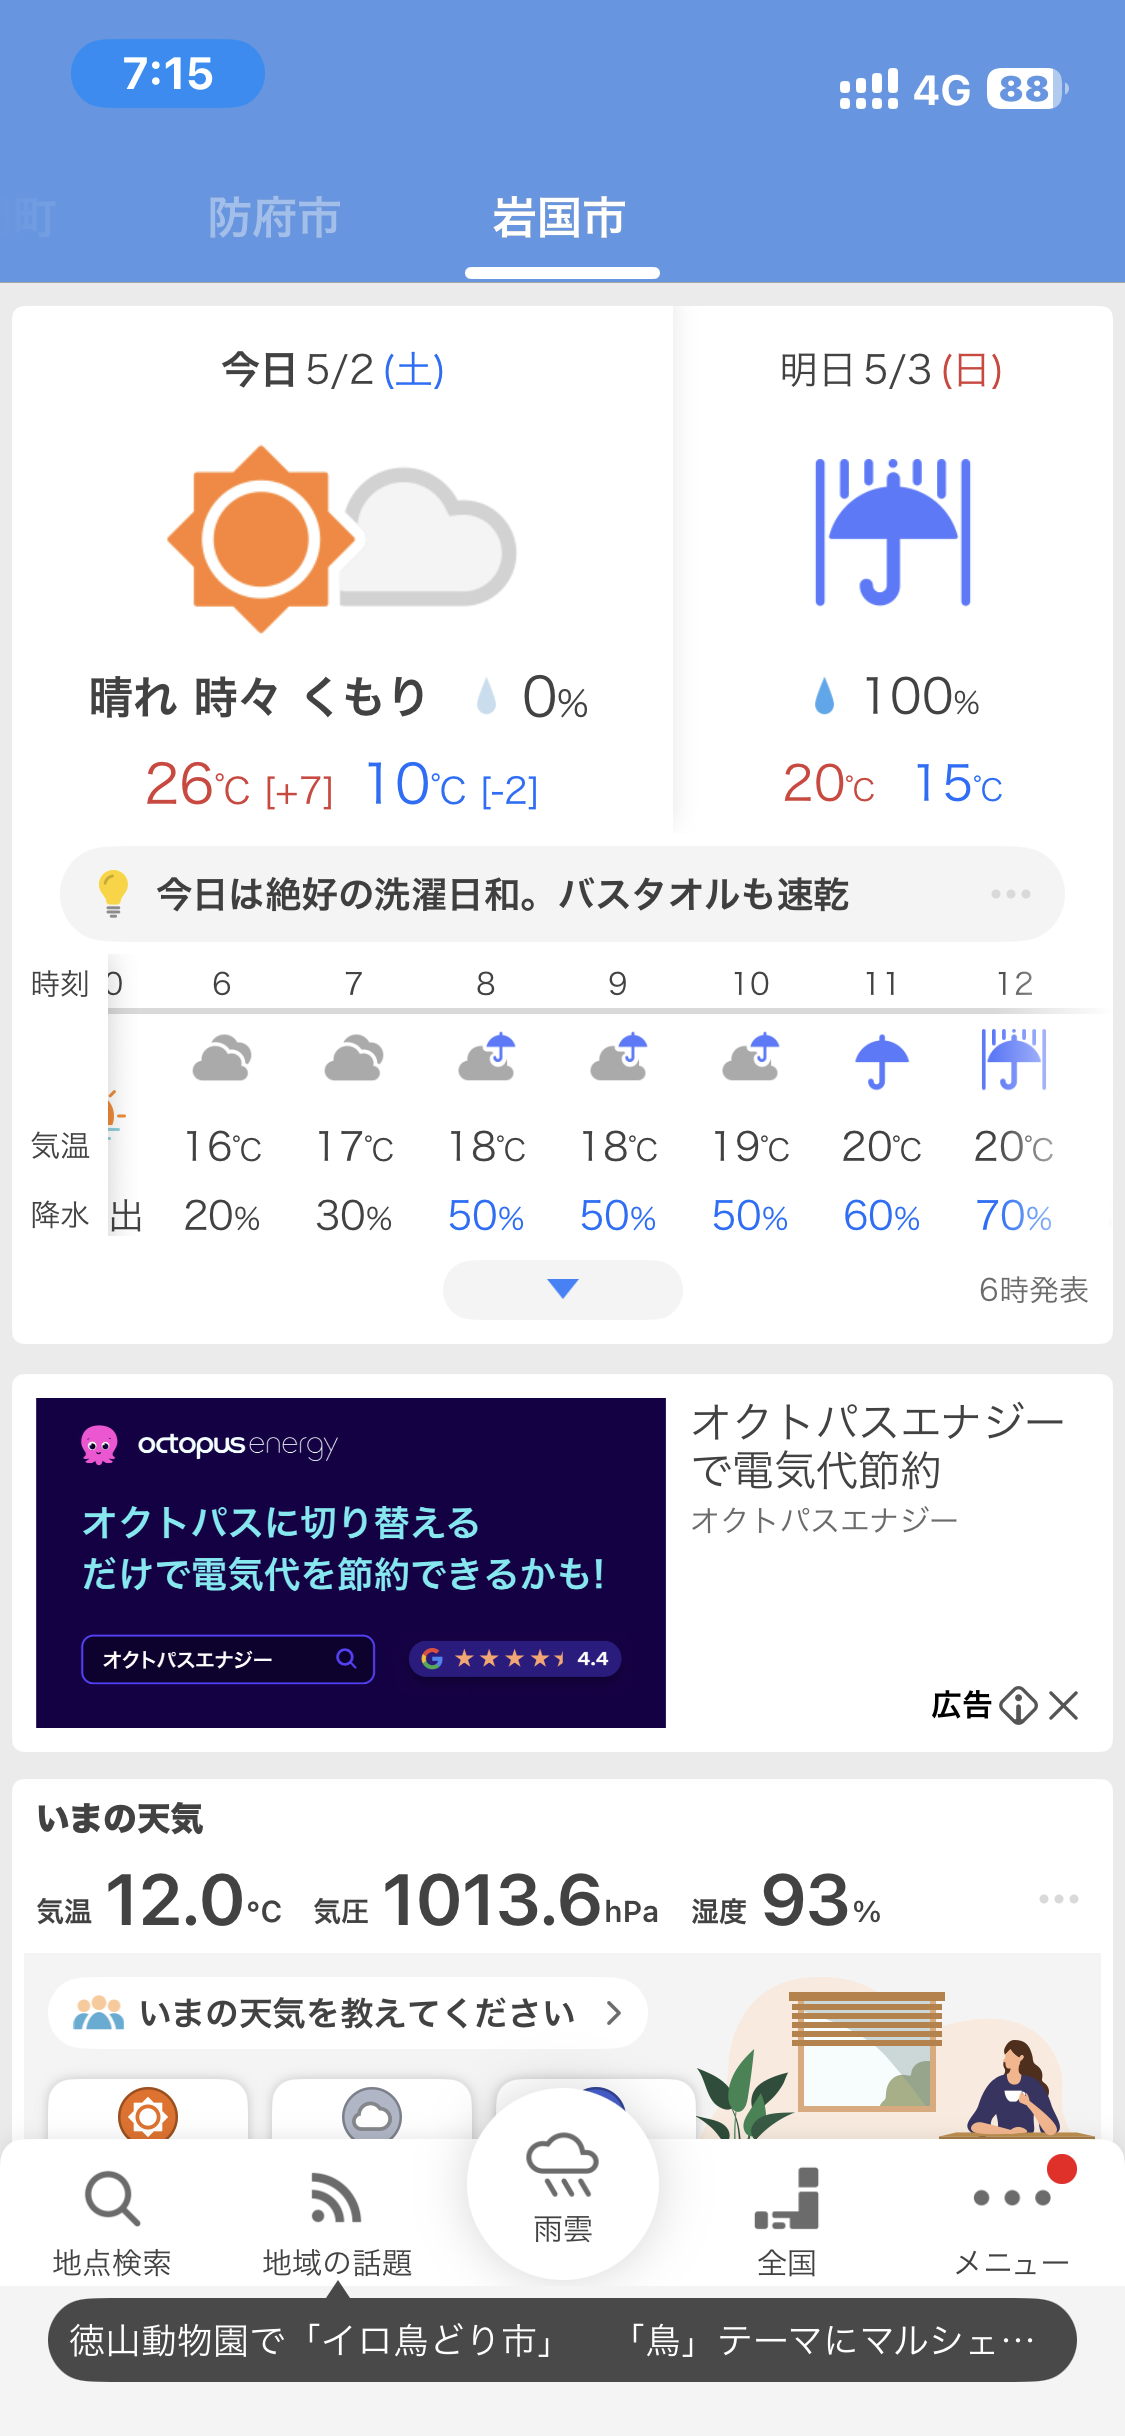Select the cloudy weather report option

click(x=372, y=2110)
